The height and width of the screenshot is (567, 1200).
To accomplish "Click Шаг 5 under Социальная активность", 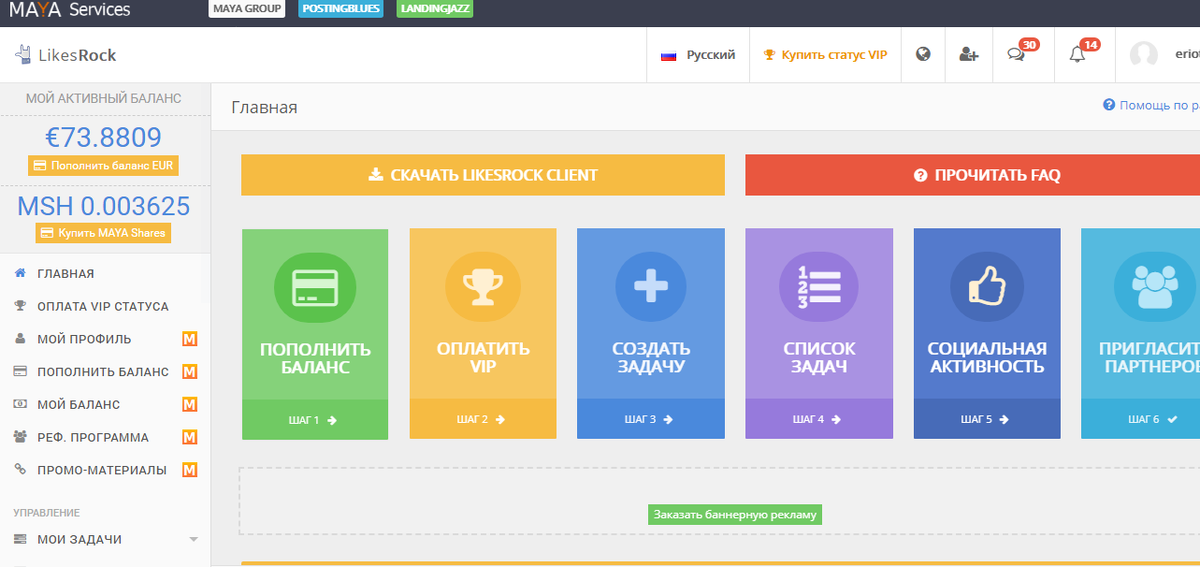I will click(987, 419).
